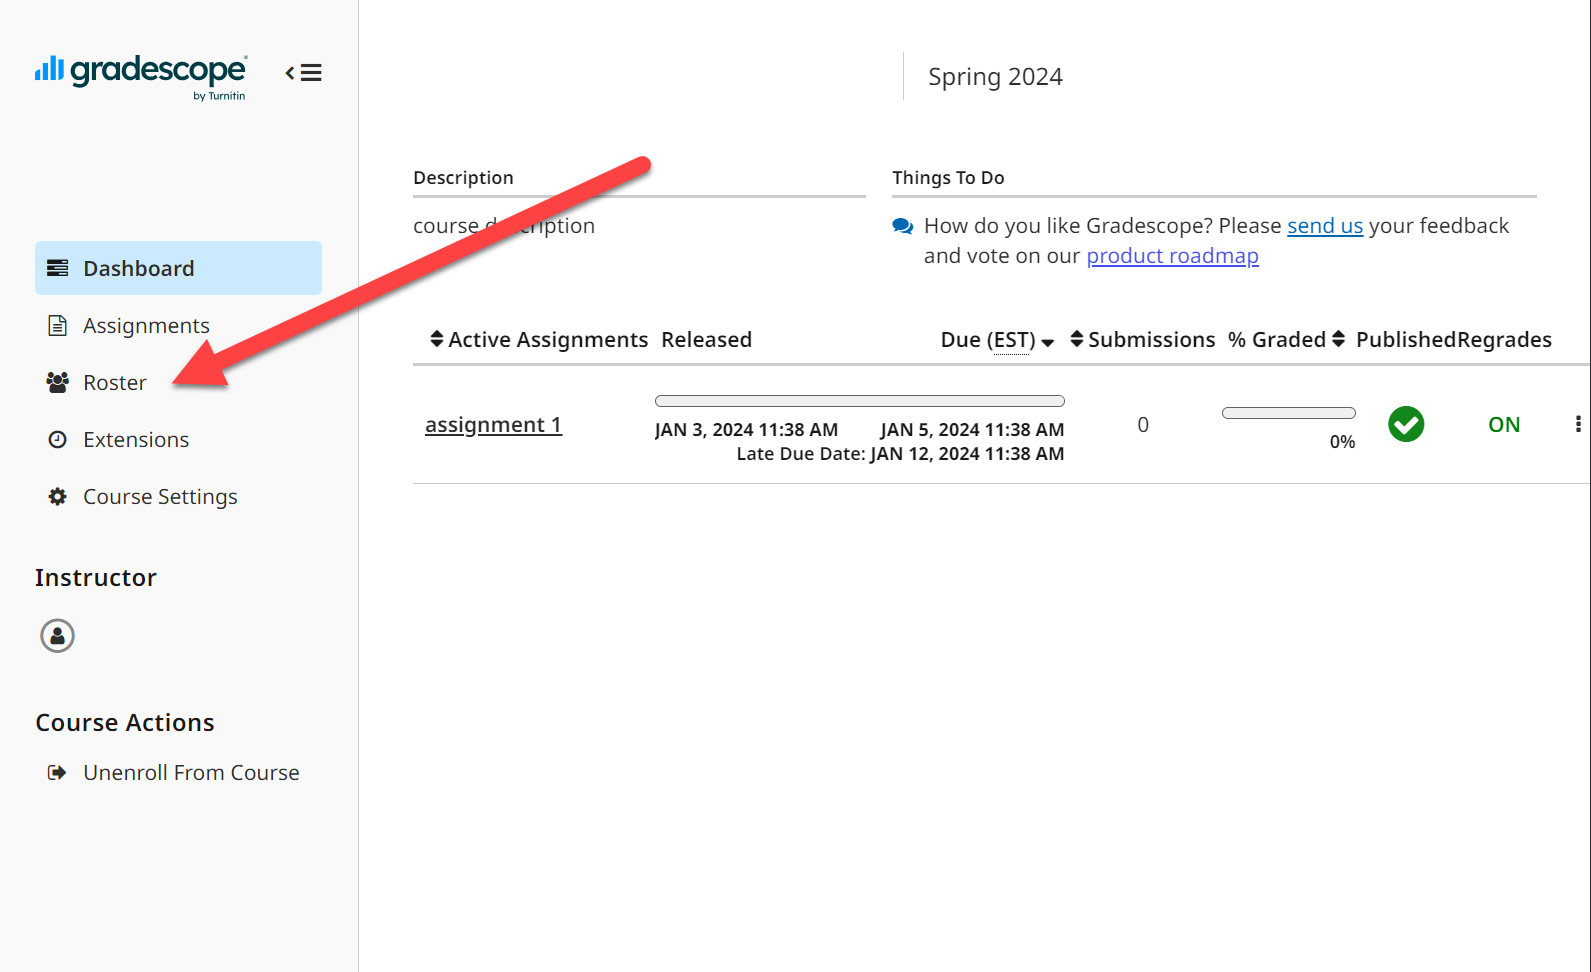Click the Course Settings gear icon

tap(58, 496)
